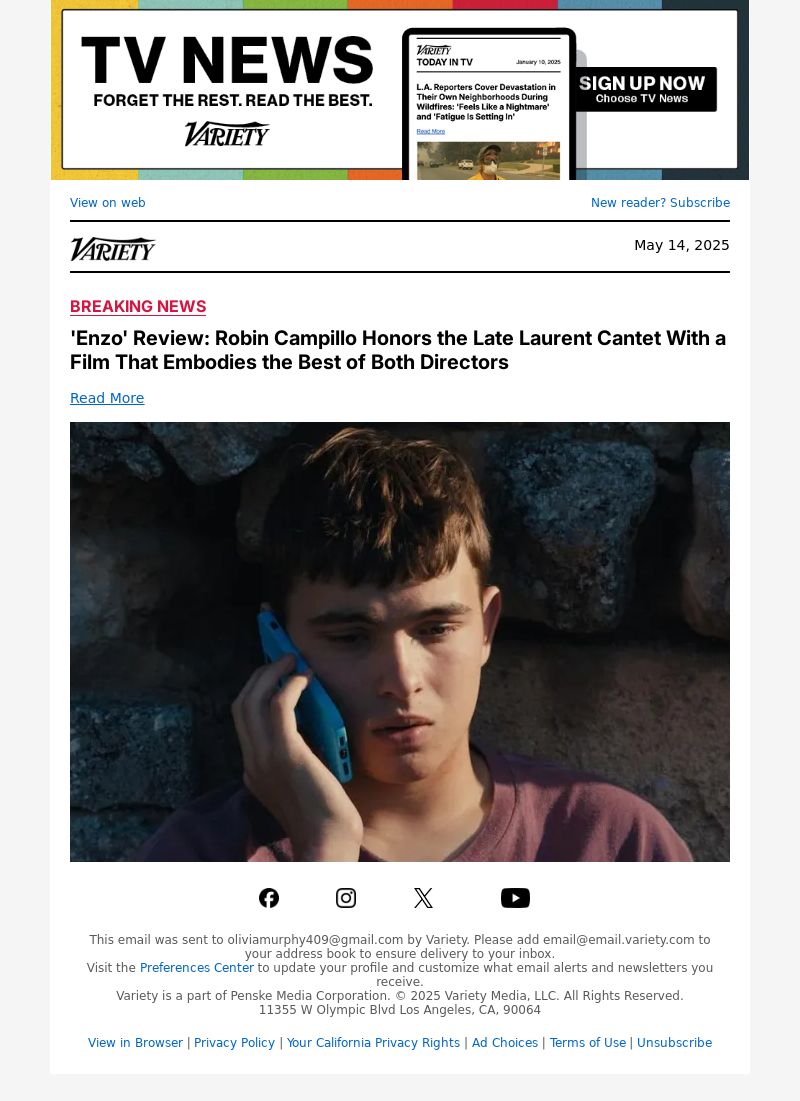
Task: Open Your California Privacy Rights link
Action: [373, 1043]
